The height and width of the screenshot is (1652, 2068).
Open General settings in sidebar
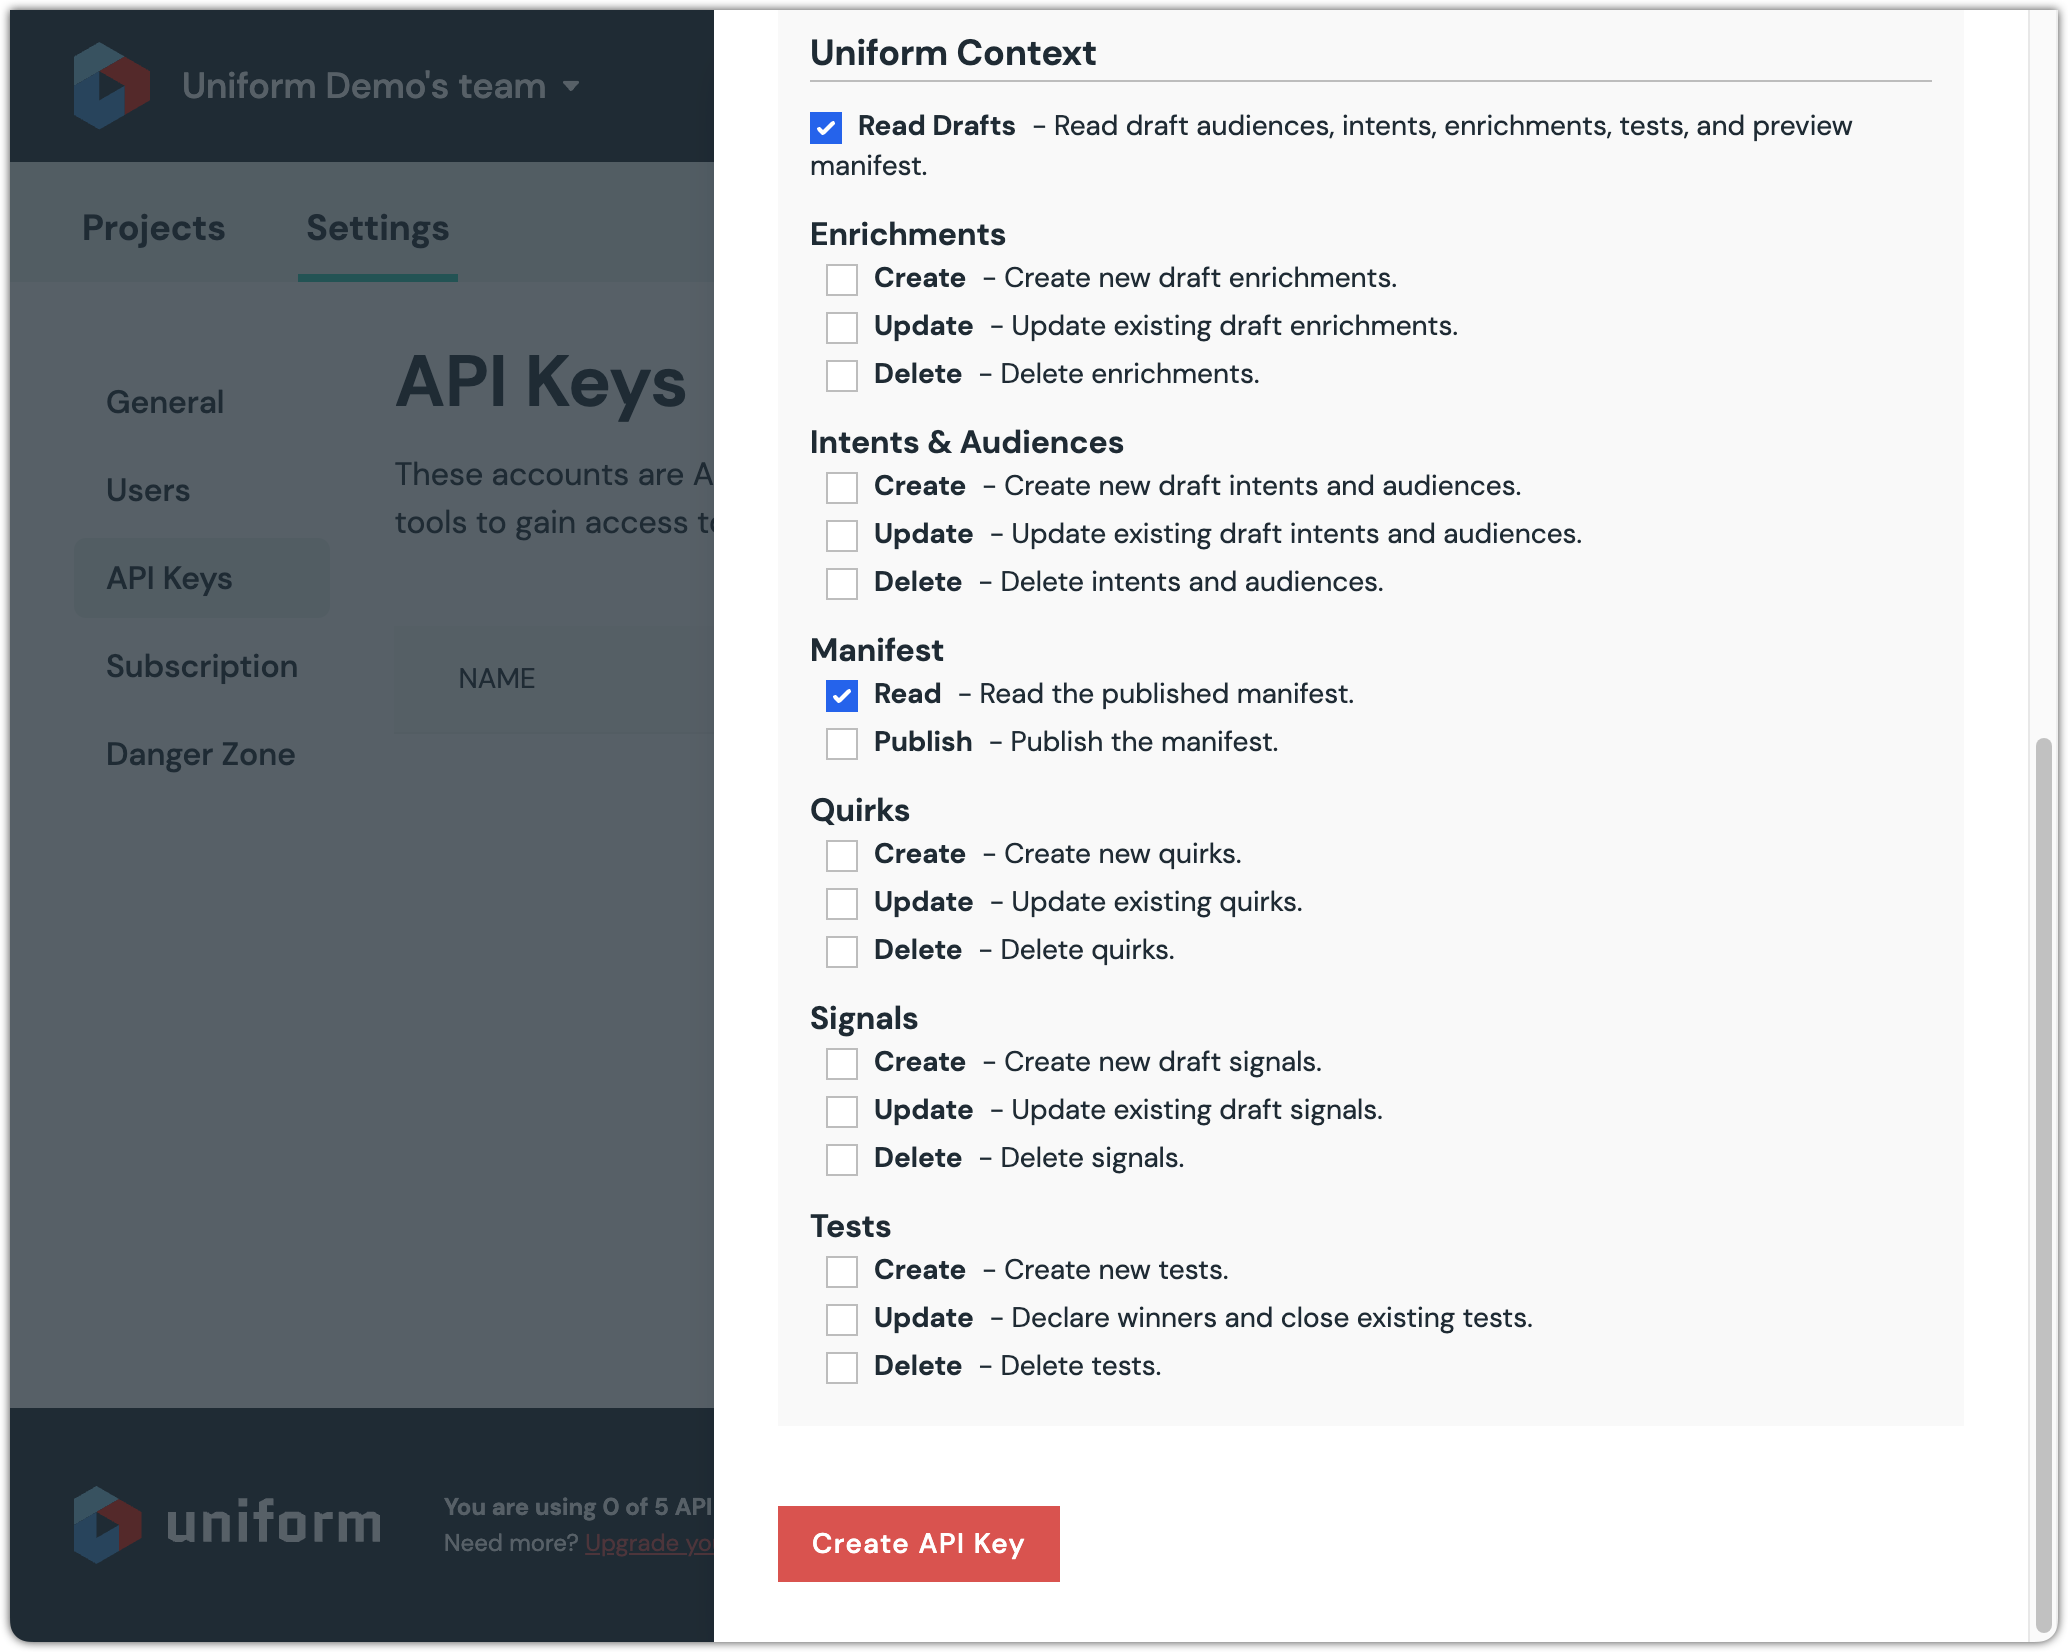click(x=165, y=402)
